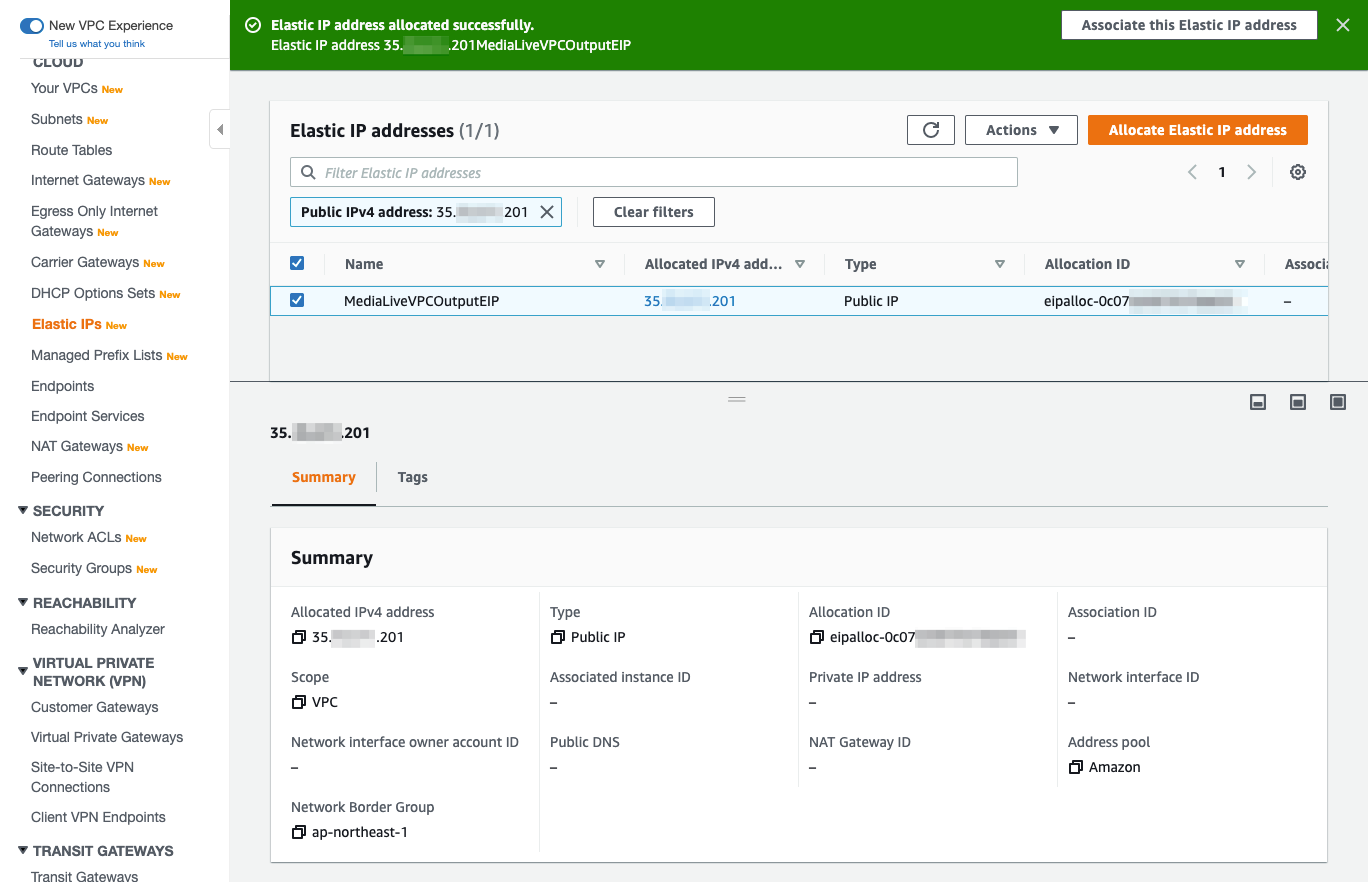The height and width of the screenshot is (882, 1368).
Task: Open Network ACLs in sidebar
Action: pos(76,537)
